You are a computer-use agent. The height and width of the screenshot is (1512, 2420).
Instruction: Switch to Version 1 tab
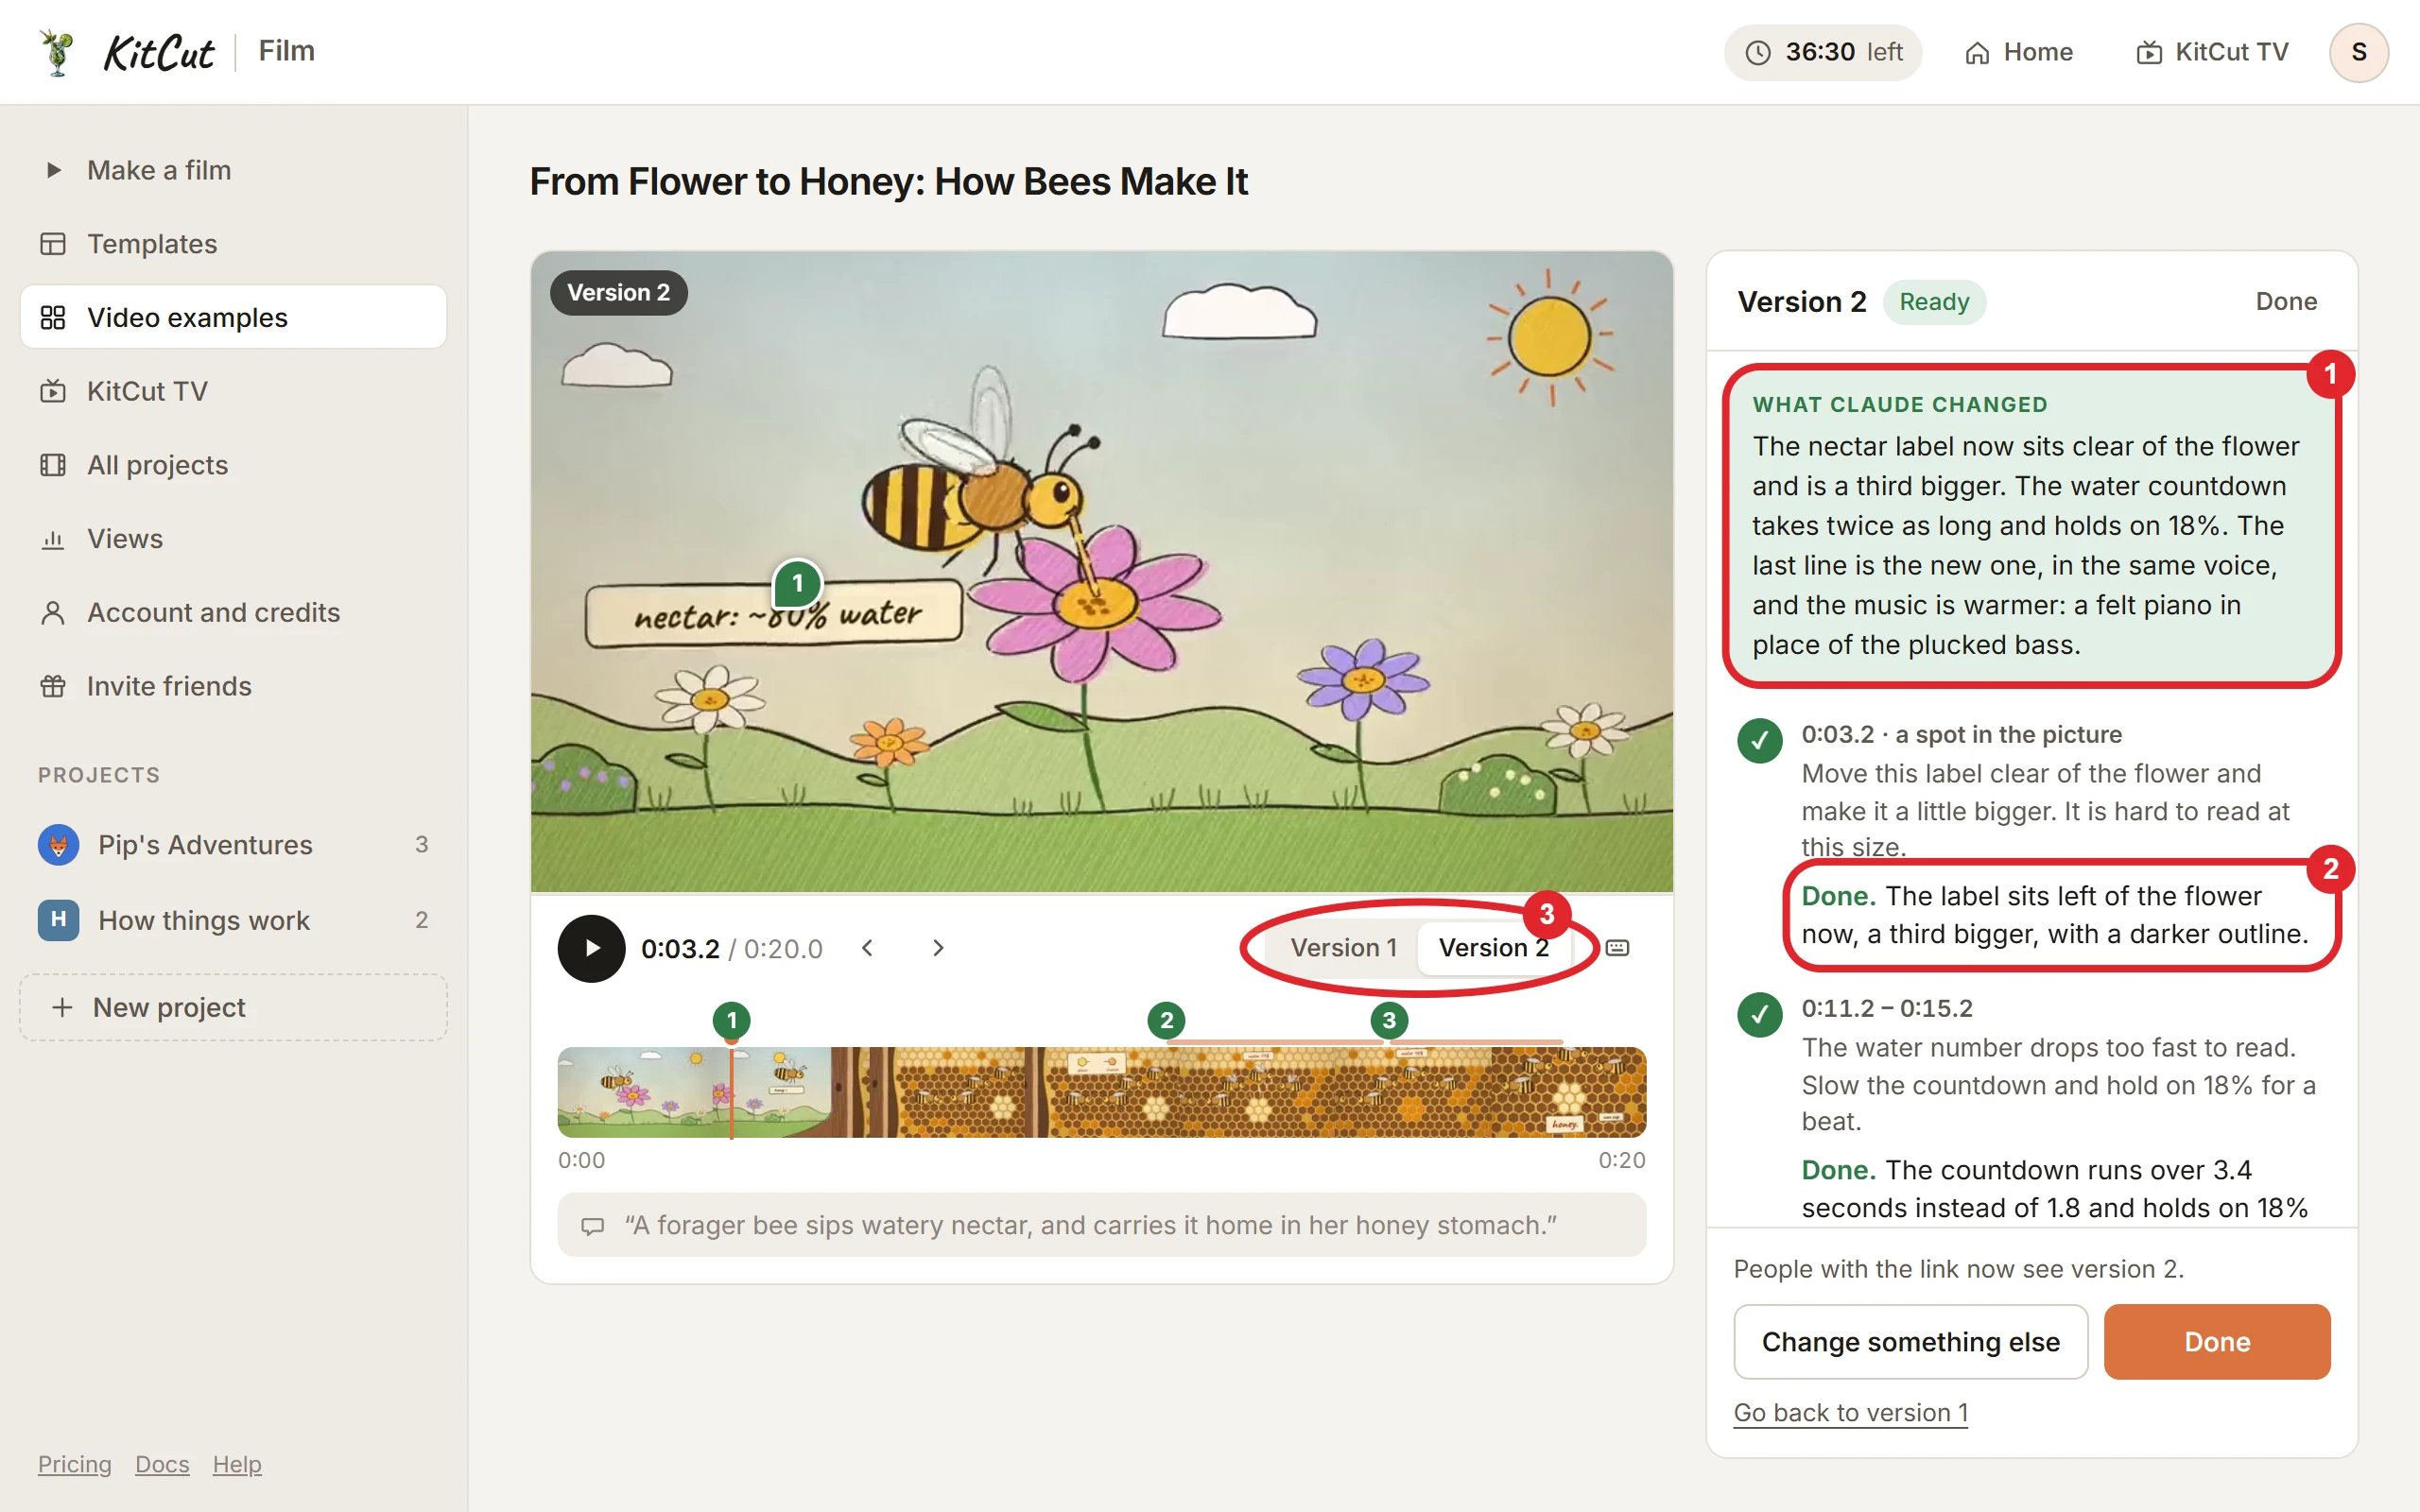point(1343,948)
